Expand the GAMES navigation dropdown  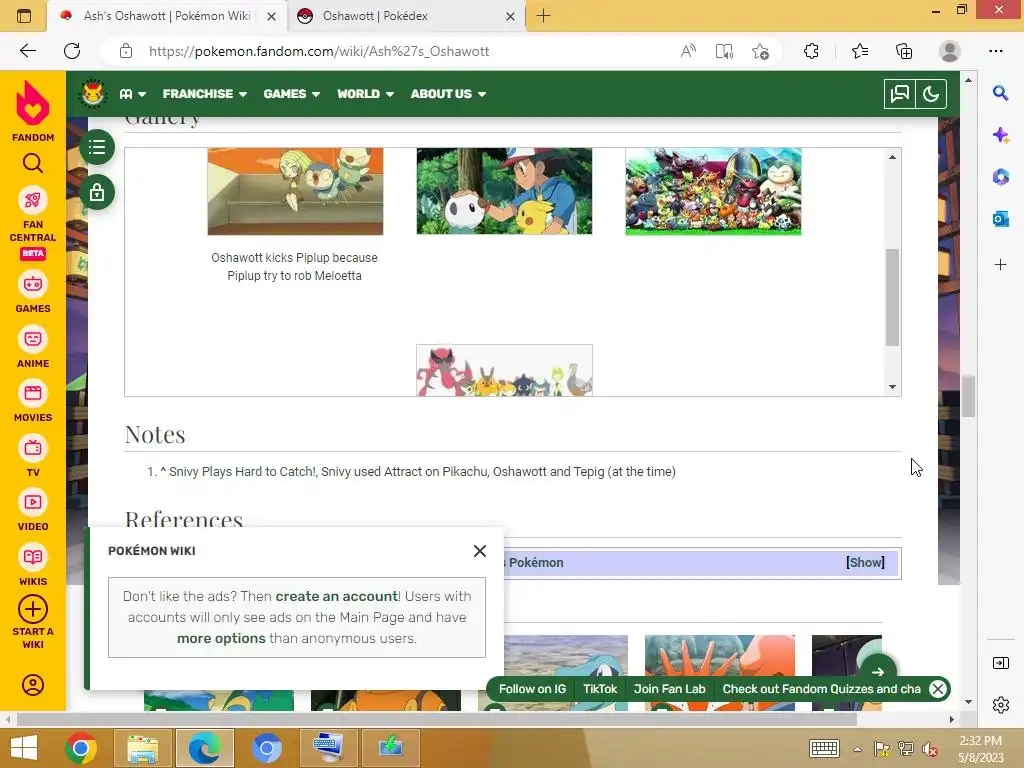pyautogui.click(x=291, y=94)
